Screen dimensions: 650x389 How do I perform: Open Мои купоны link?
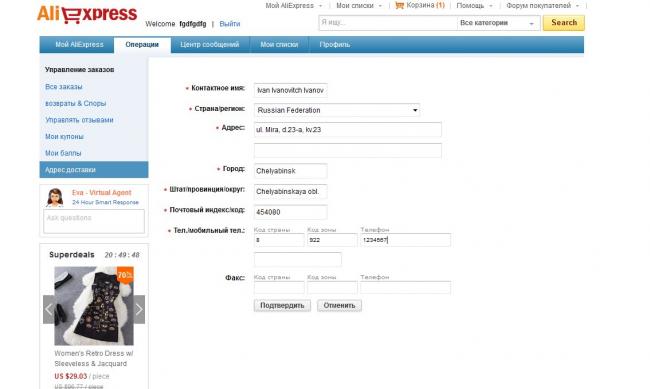tap(64, 136)
